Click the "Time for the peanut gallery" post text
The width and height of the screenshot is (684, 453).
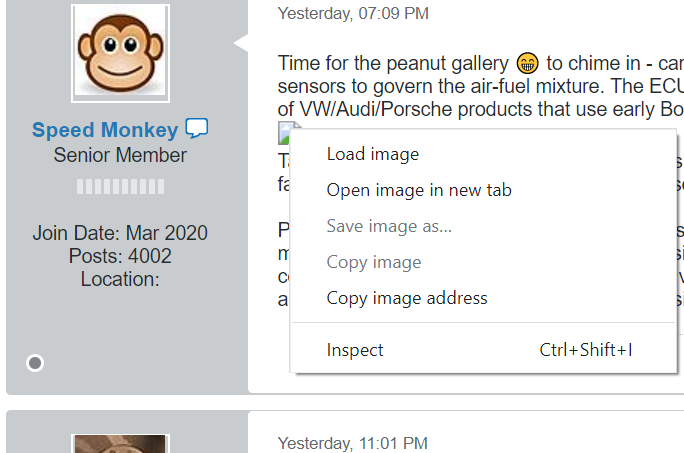[395, 63]
